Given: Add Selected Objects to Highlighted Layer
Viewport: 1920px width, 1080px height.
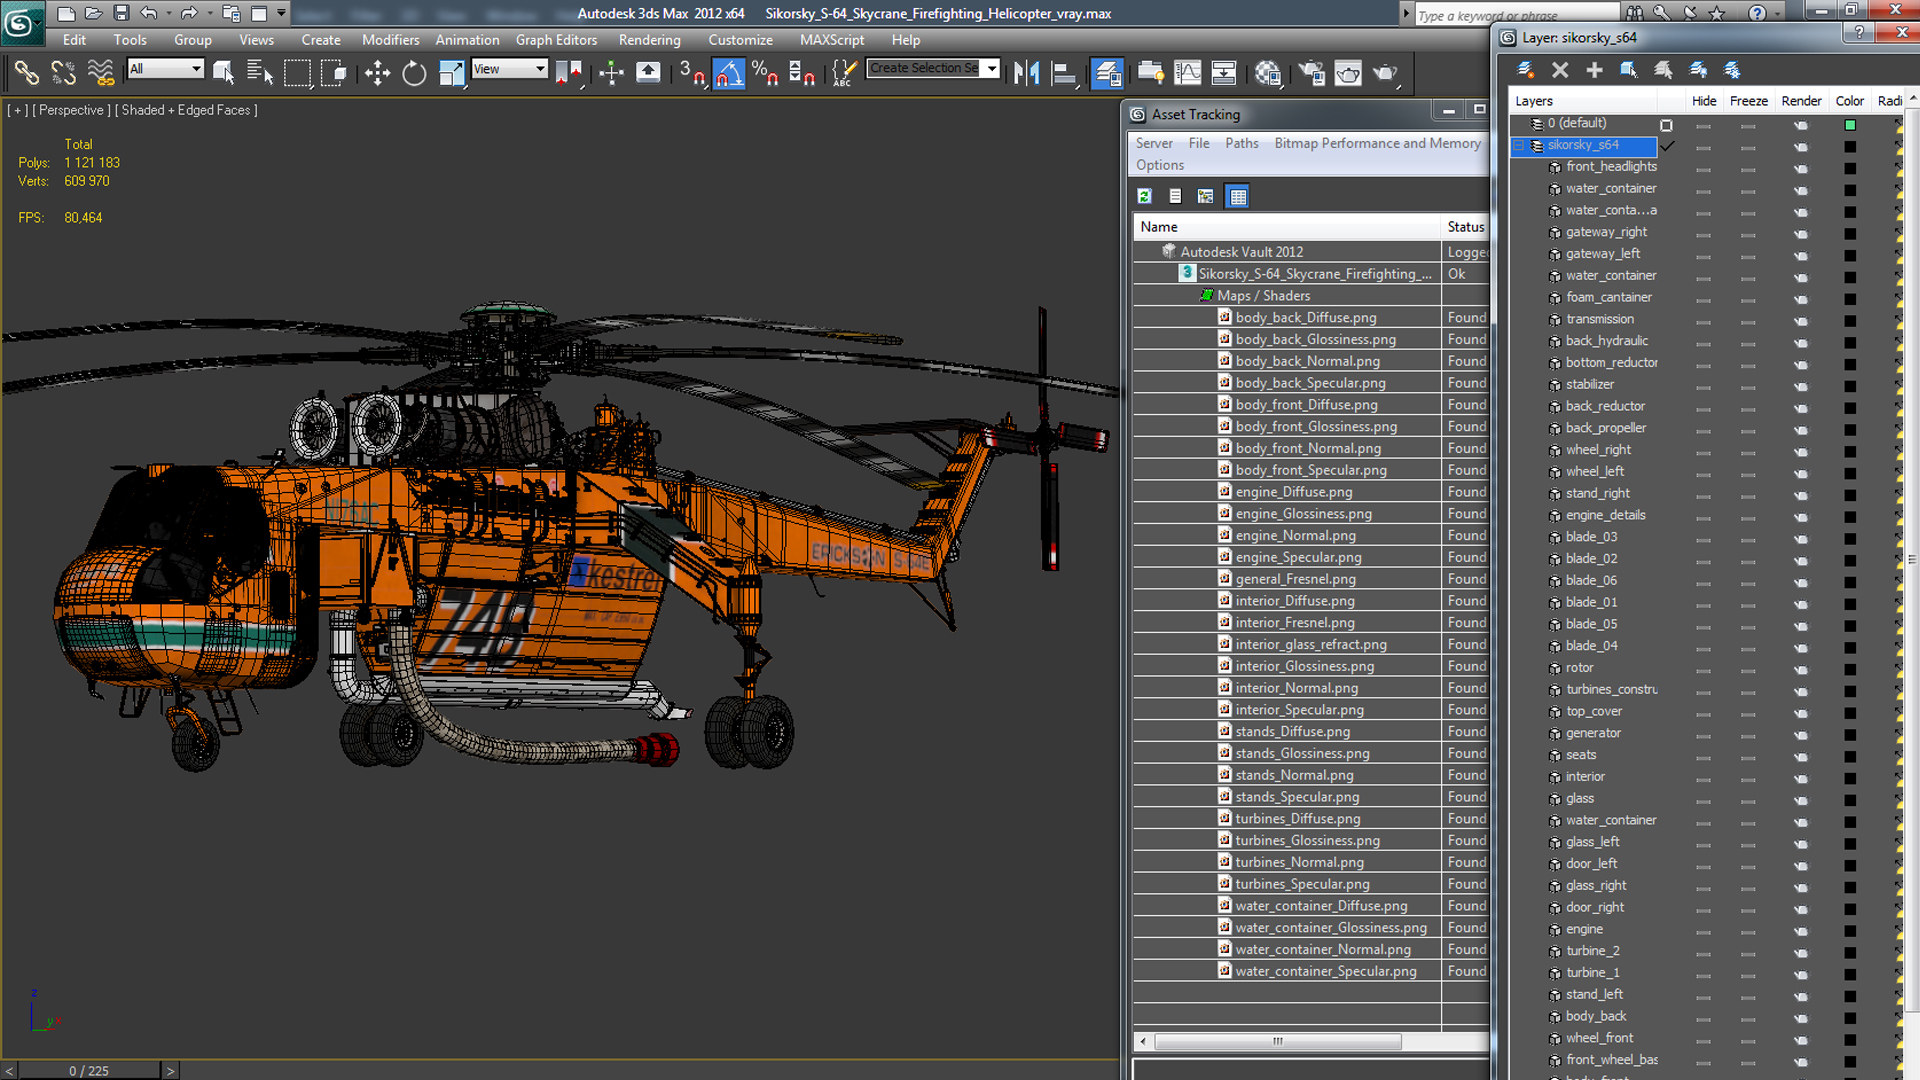Looking at the screenshot, I should coord(1594,70).
